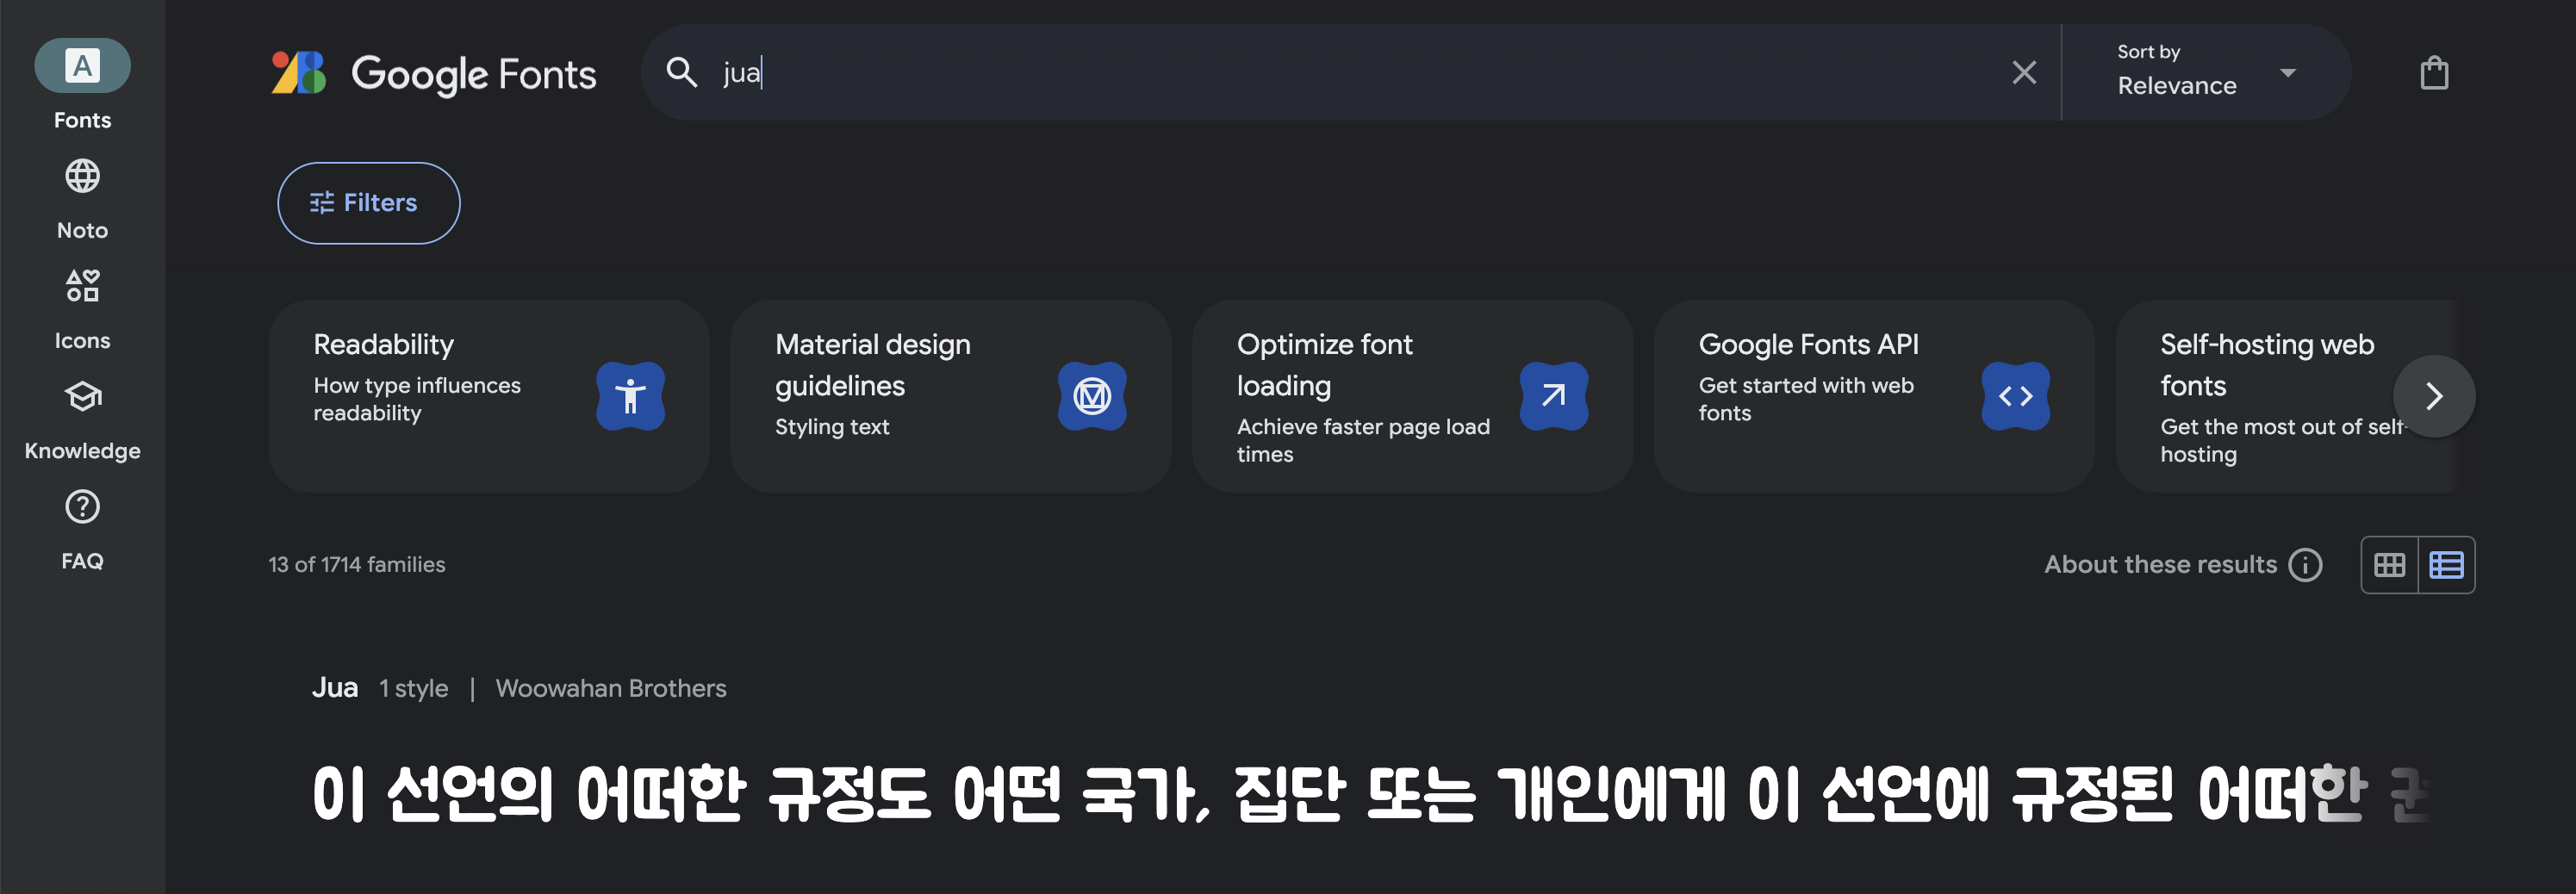
Task: Click the Readability accessibility icon
Action: [x=630, y=396]
